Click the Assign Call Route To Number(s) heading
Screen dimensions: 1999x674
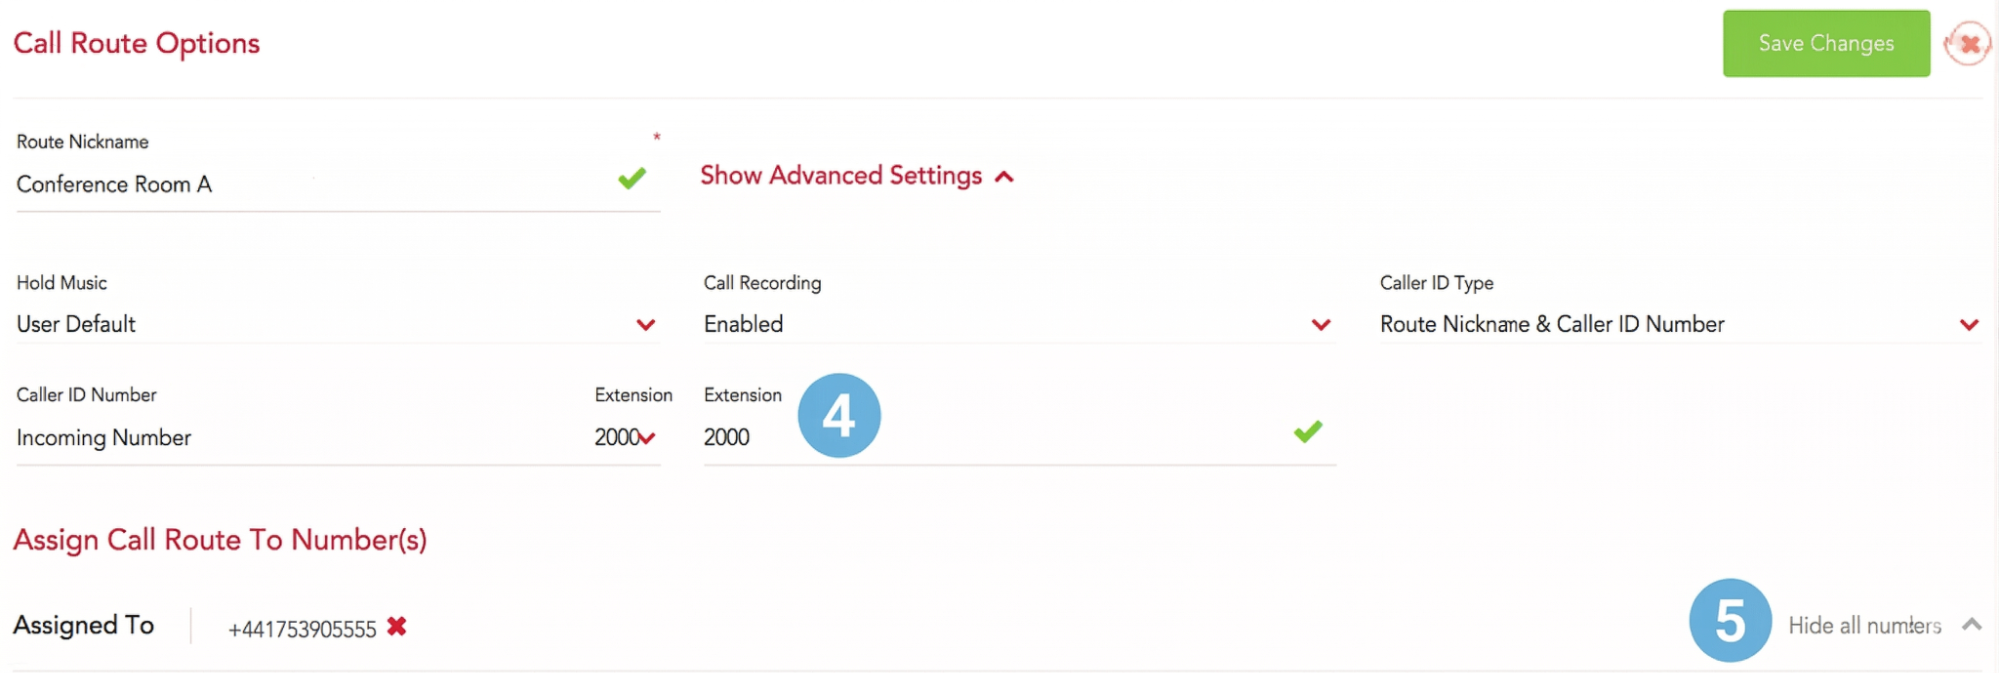(220, 540)
